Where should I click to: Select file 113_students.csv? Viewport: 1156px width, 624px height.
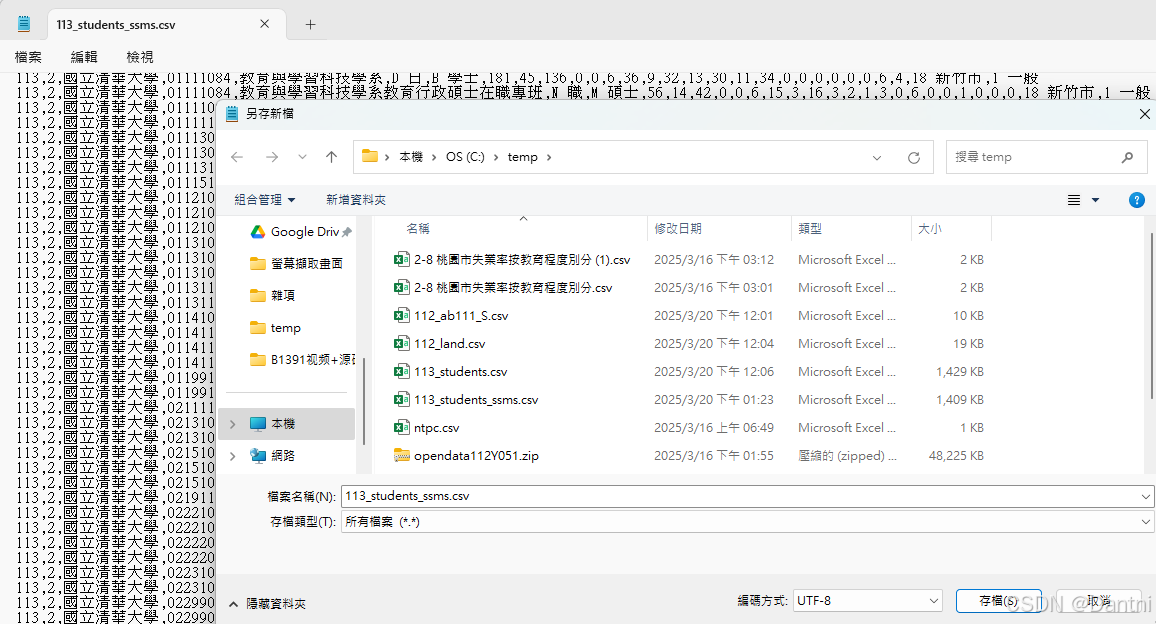tap(461, 372)
